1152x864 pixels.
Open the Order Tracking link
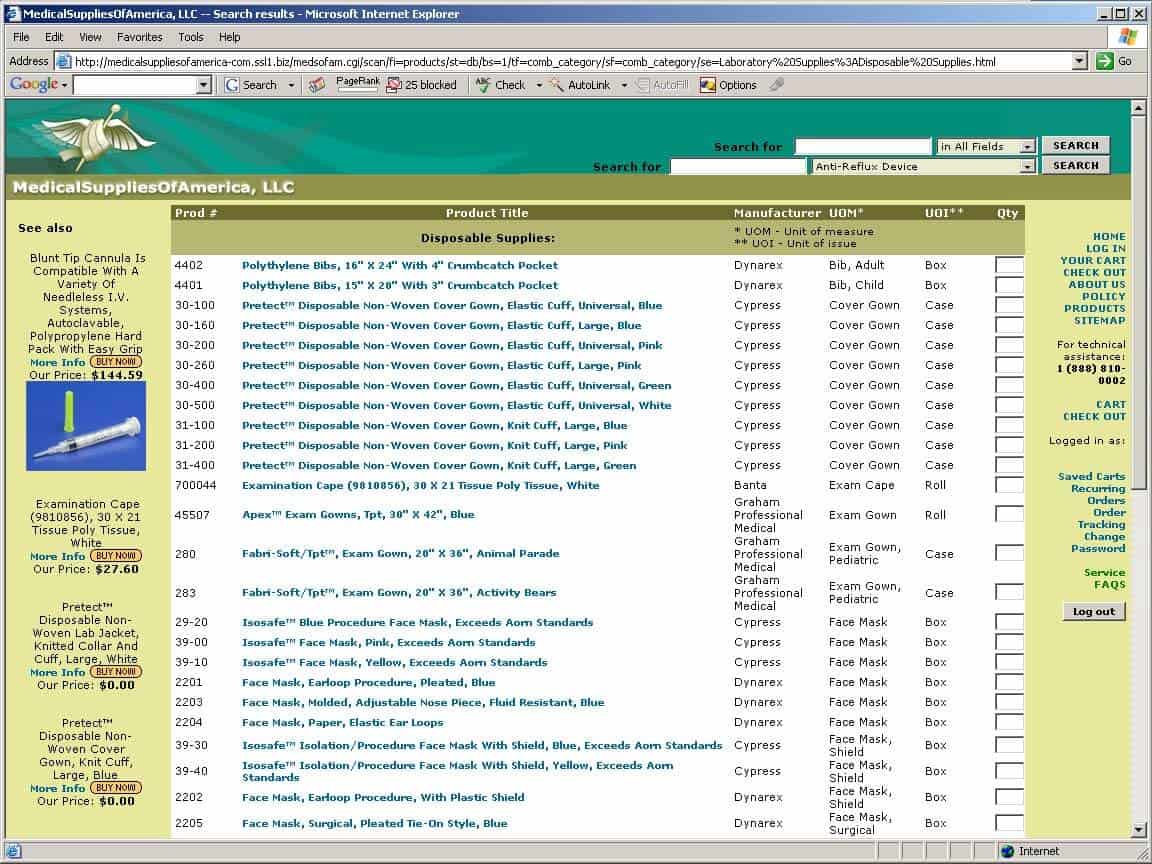(1102, 519)
